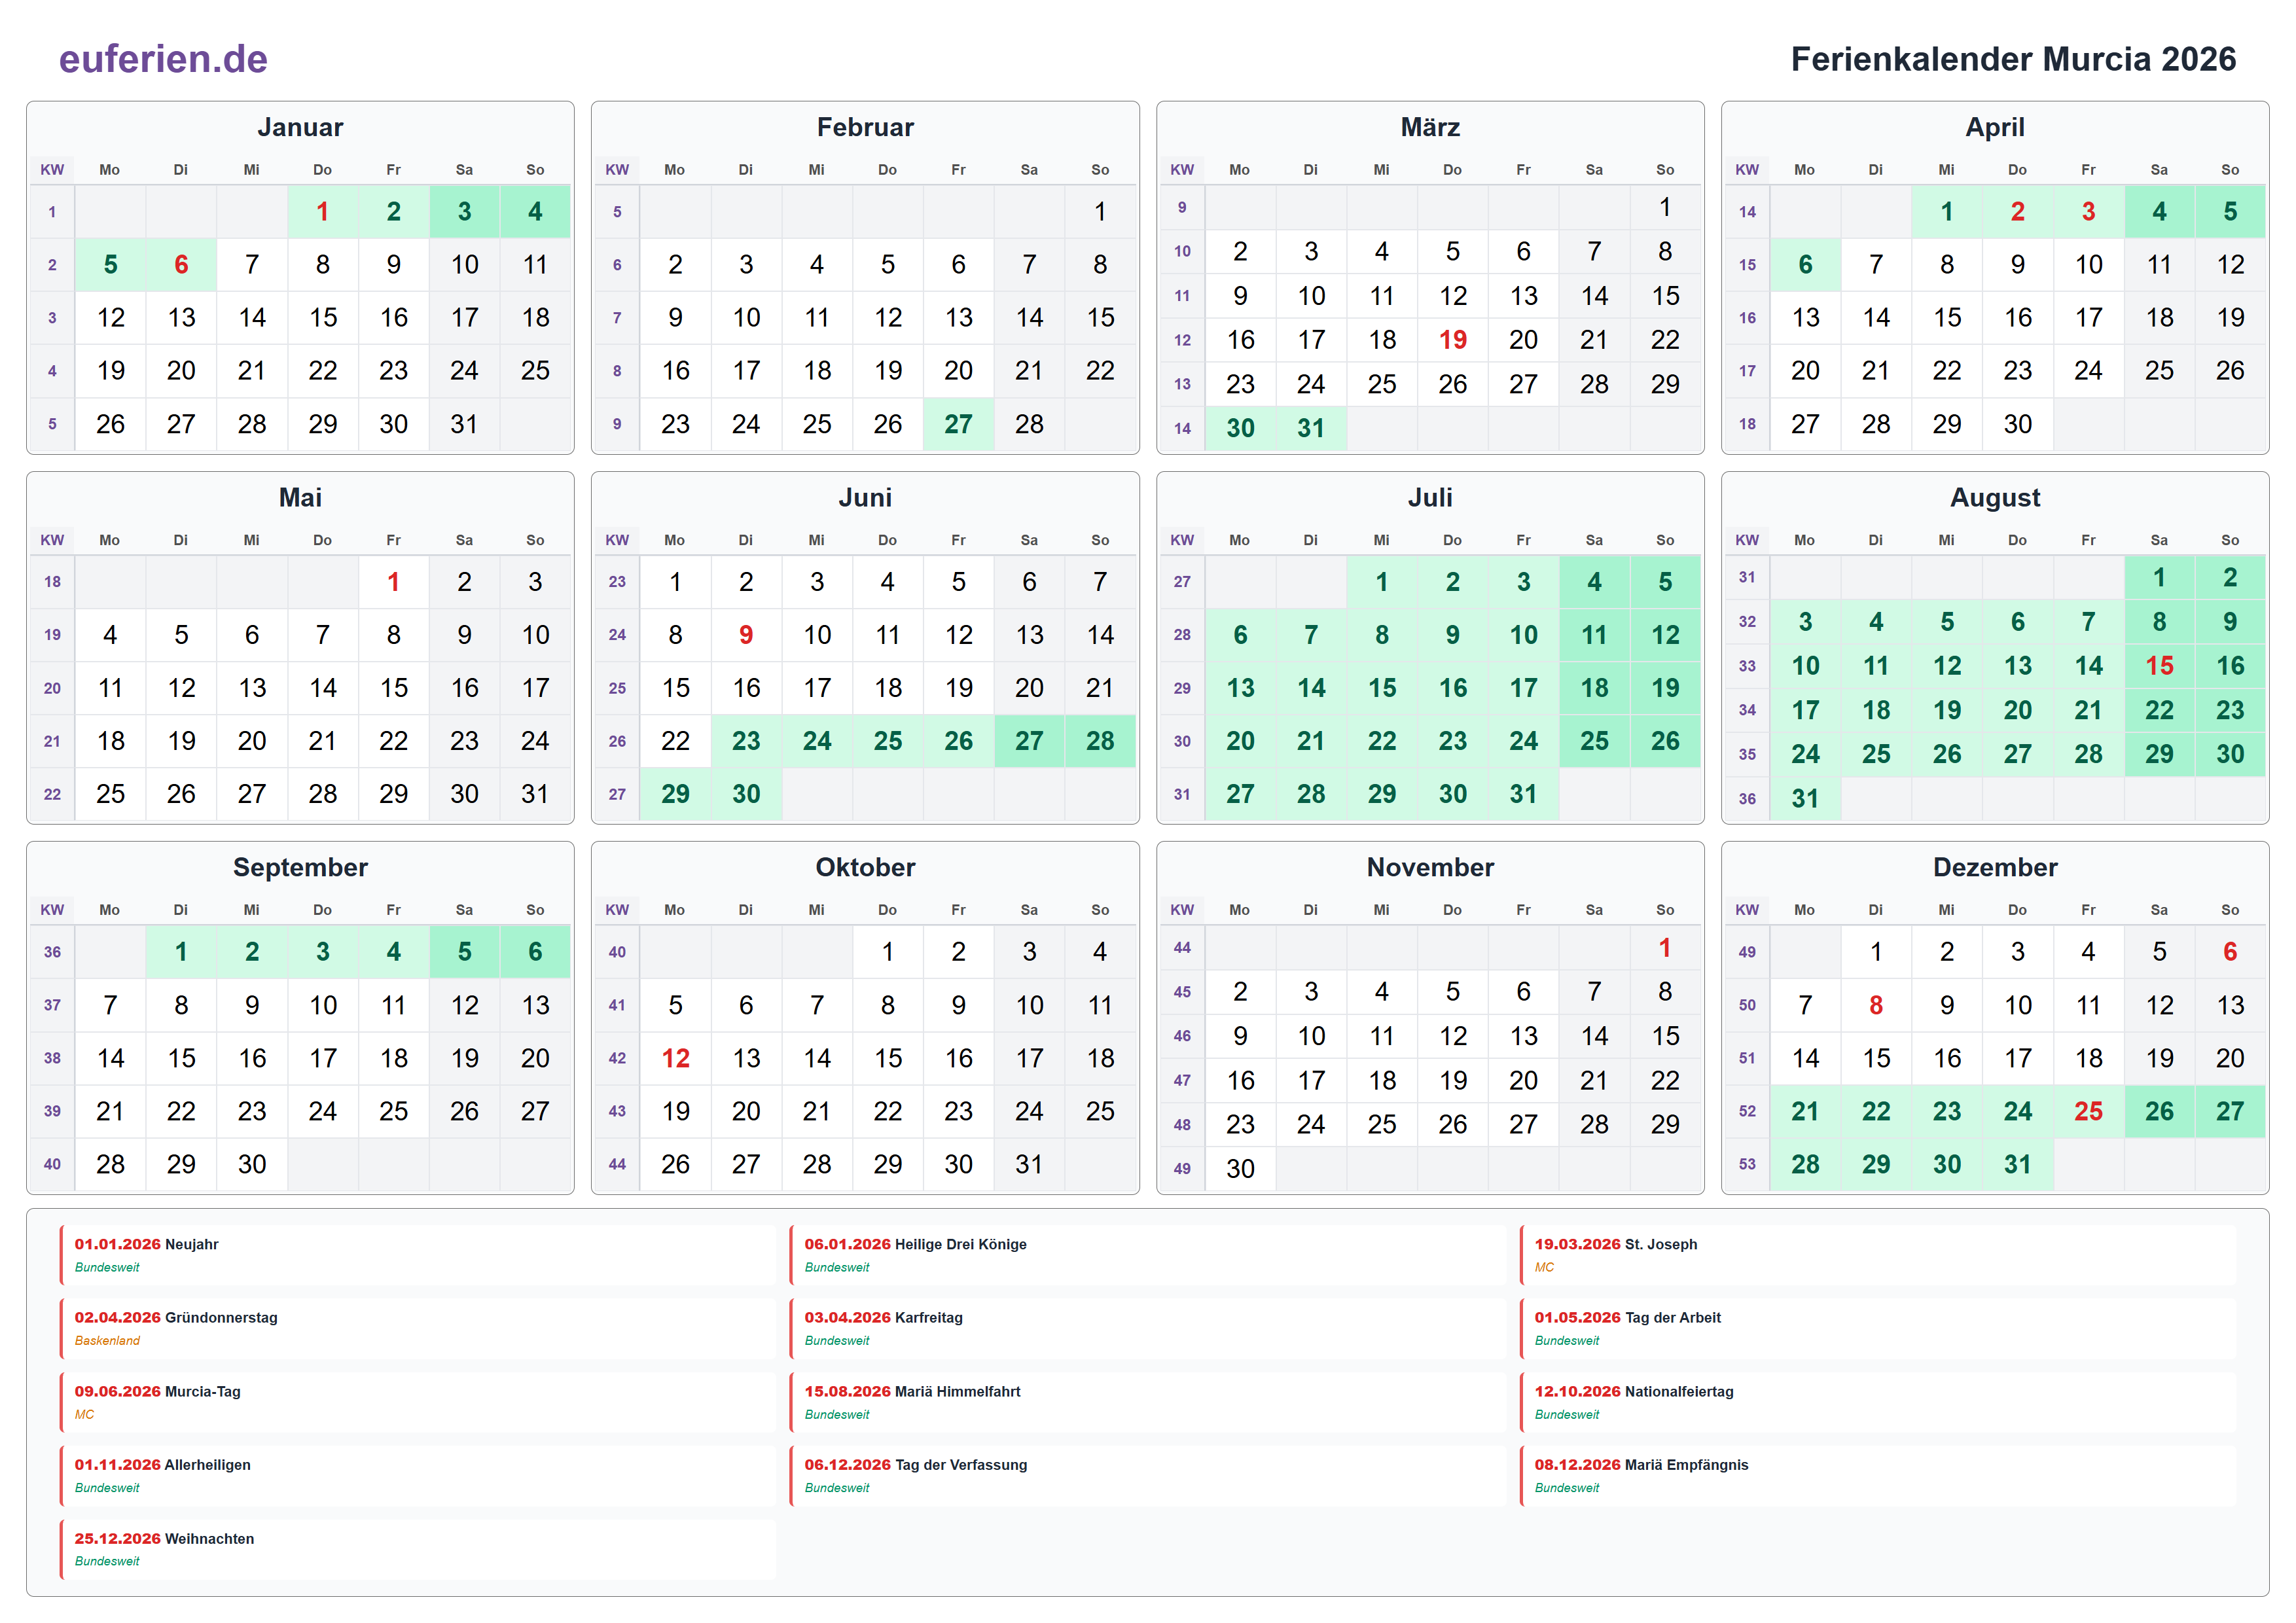Screen dimensions: 2296x1623
Task: Open the 19.03.2026 St. Joseph entry
Action: (x=1878, y=1255)
